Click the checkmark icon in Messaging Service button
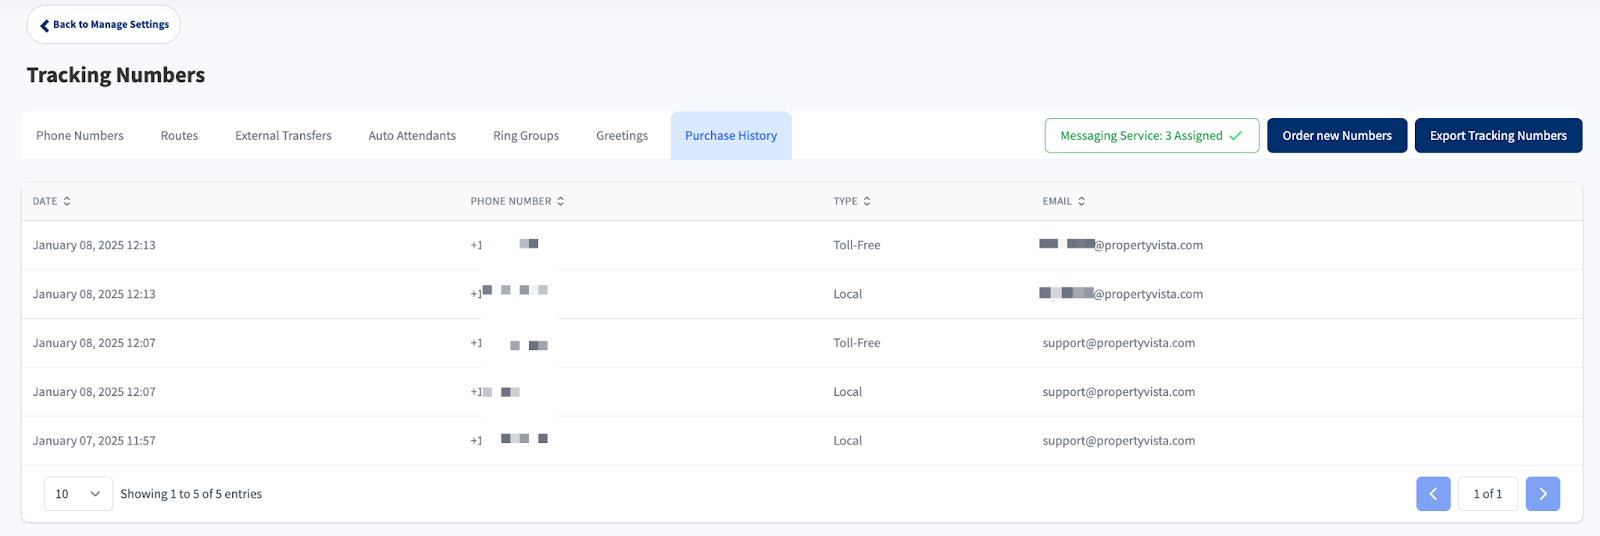1600x536 pixels. 1236,136
